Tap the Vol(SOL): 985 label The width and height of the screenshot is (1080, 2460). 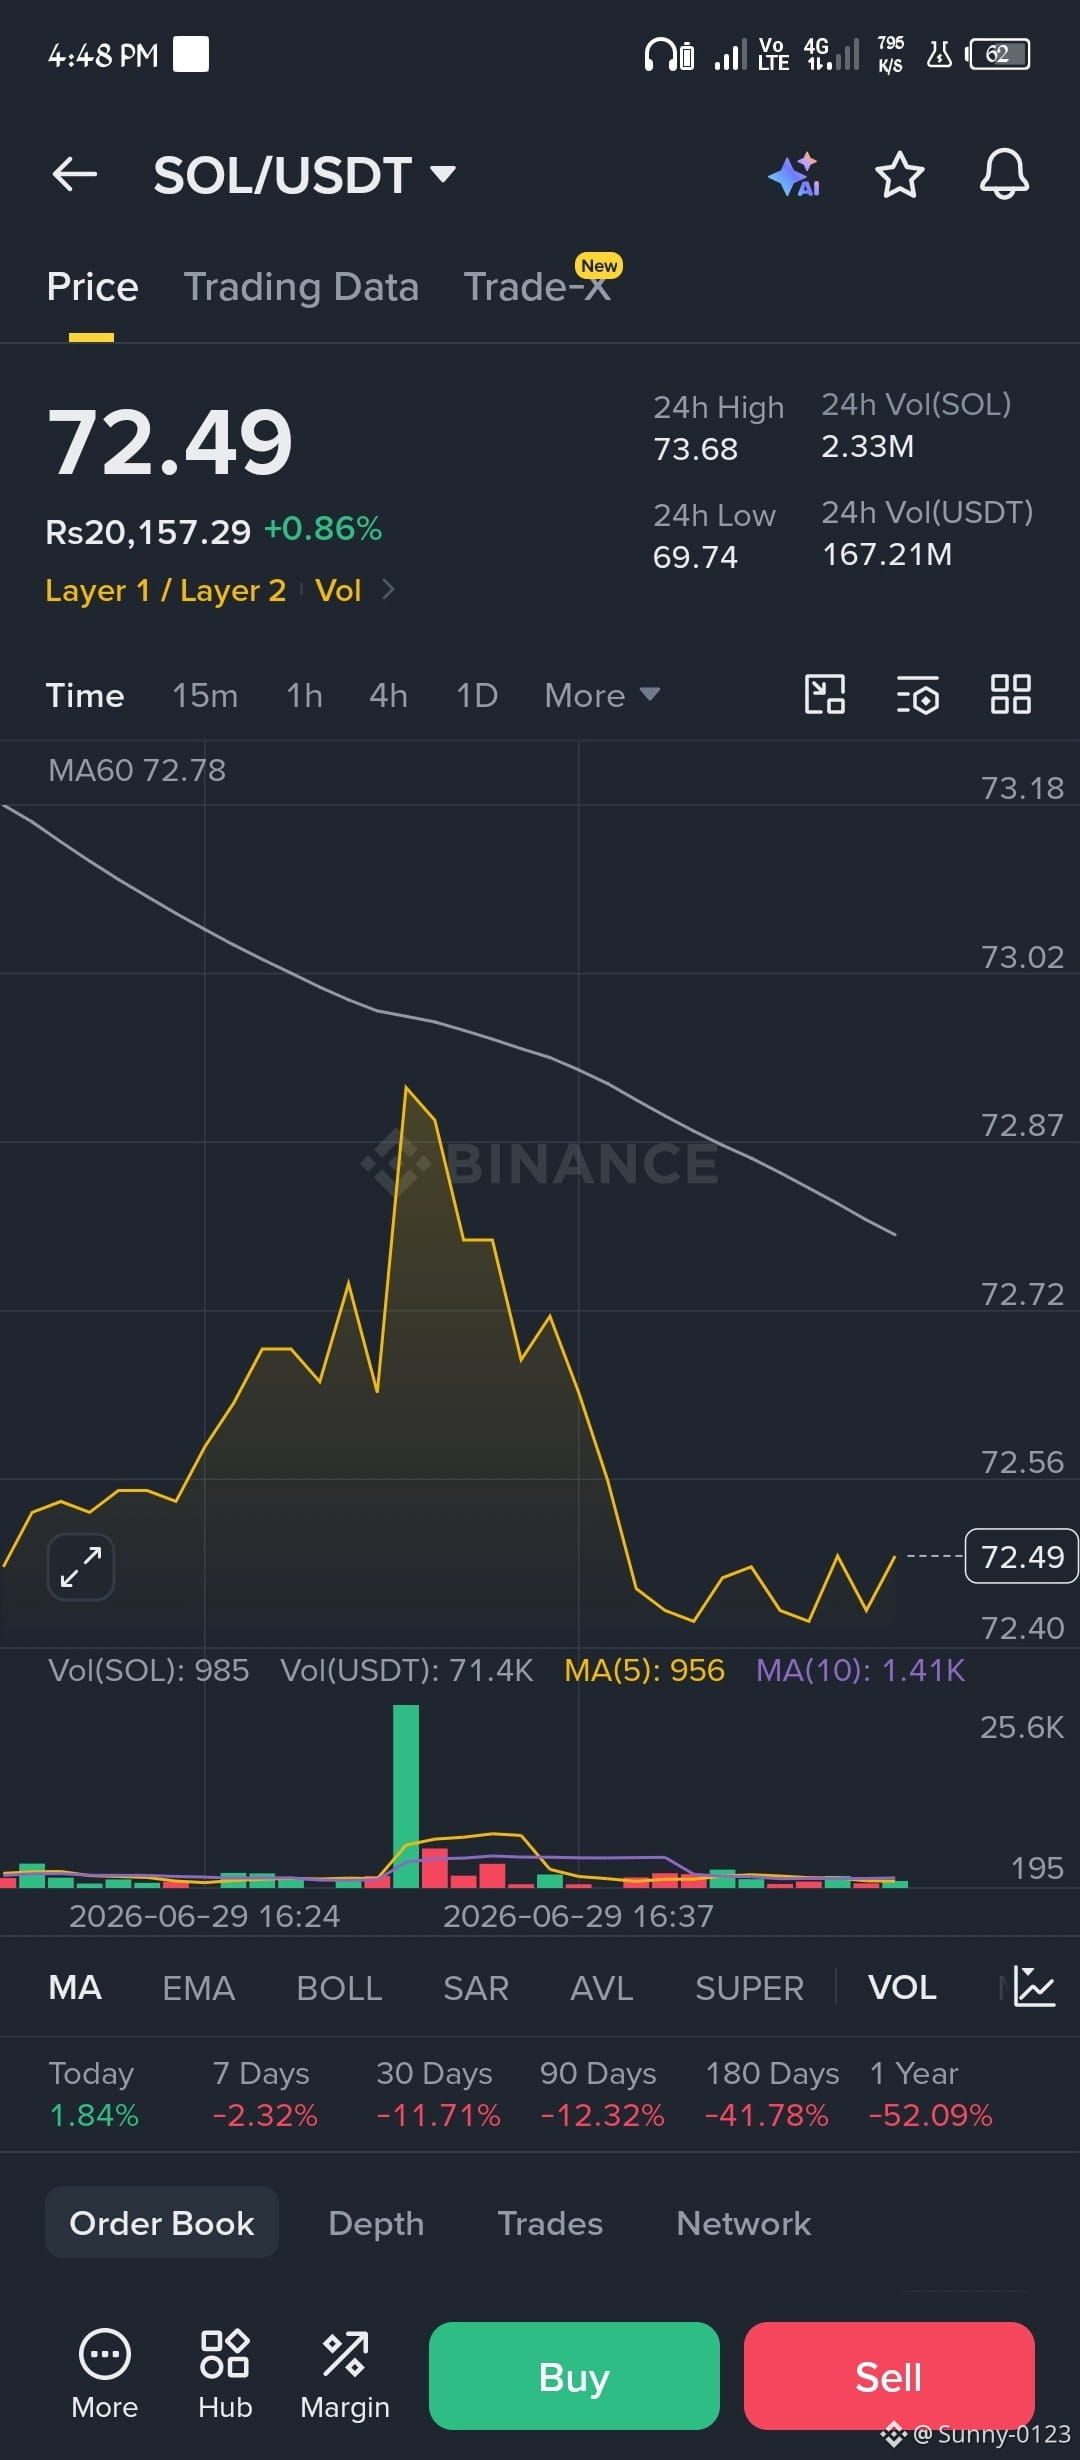pos(148,1670)
